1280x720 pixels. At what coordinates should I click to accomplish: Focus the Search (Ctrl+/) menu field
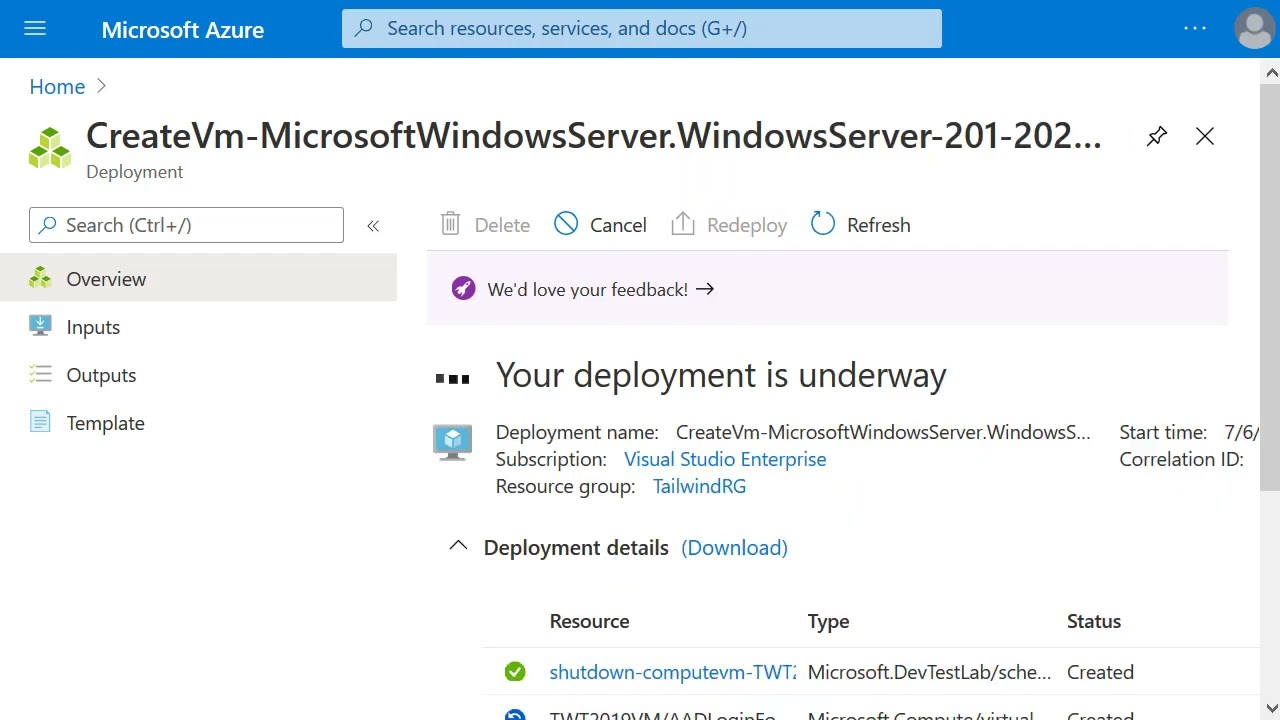pos(186,225)
